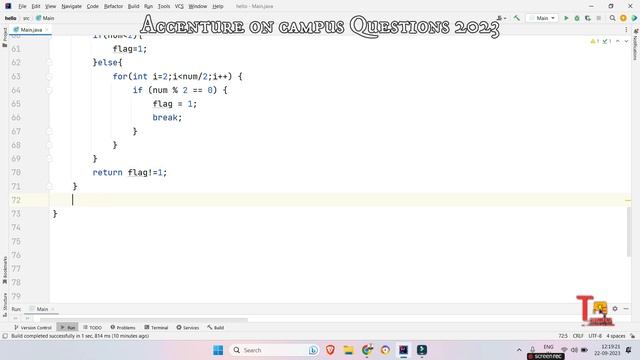Open the Bookmarks tool window
Image resolution: width=640 pixels, height=360 pixels.
point(4,270)
